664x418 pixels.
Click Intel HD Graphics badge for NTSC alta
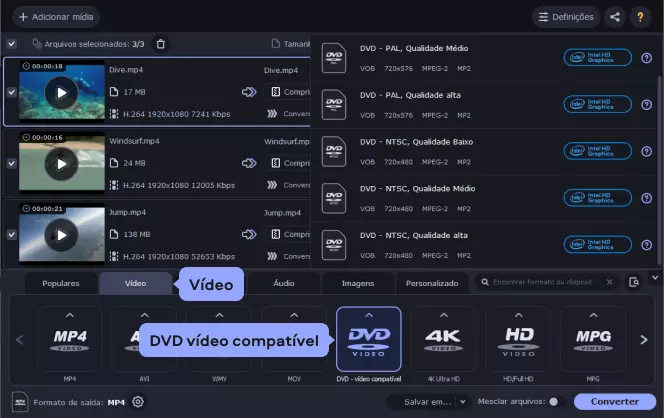(598, 245)
